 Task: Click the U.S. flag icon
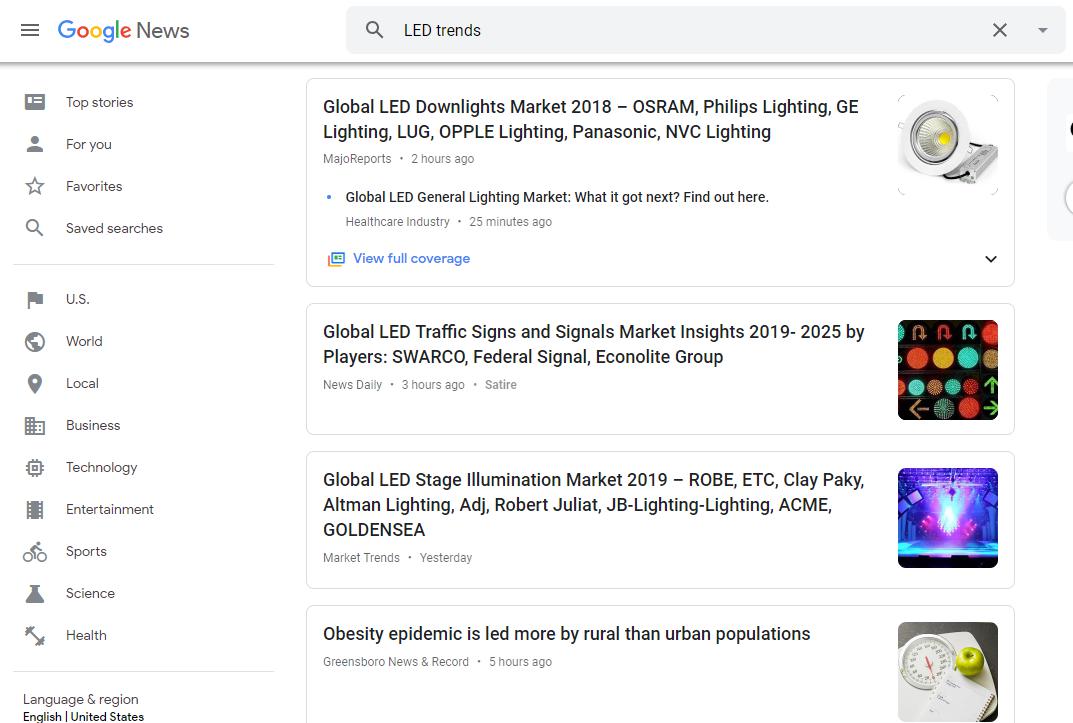(x=35, y=300)
